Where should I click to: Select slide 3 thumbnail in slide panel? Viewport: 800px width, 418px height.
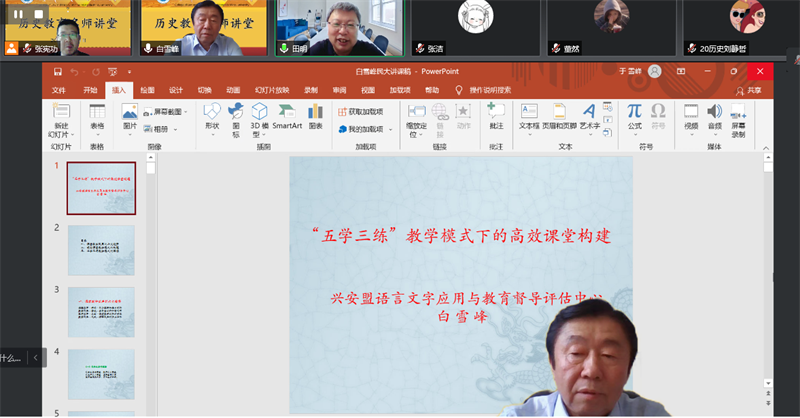(x=101, y=312)
